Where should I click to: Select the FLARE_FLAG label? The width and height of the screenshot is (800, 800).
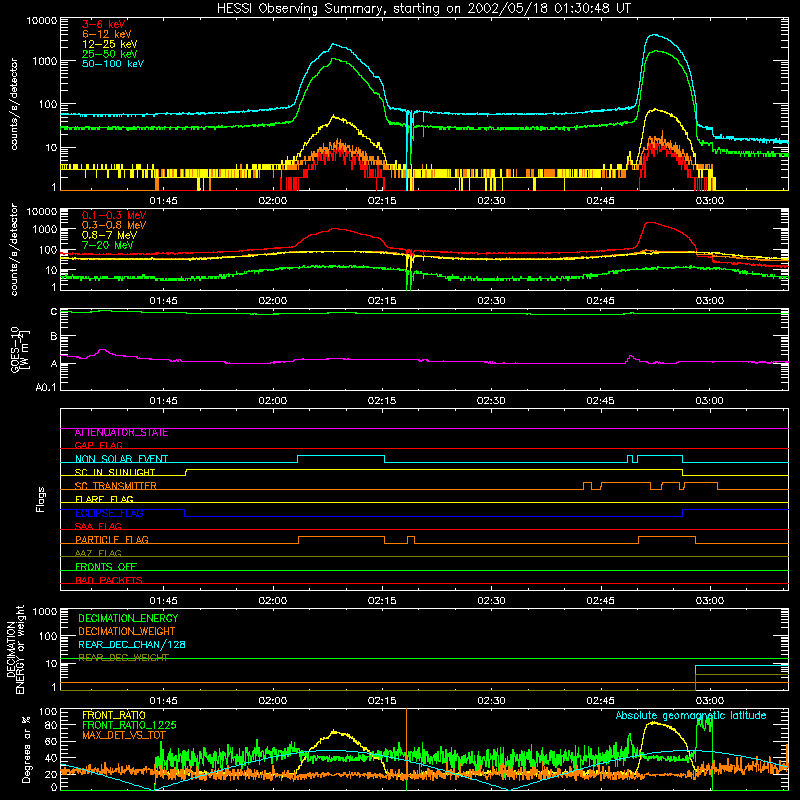coord(104,499)
